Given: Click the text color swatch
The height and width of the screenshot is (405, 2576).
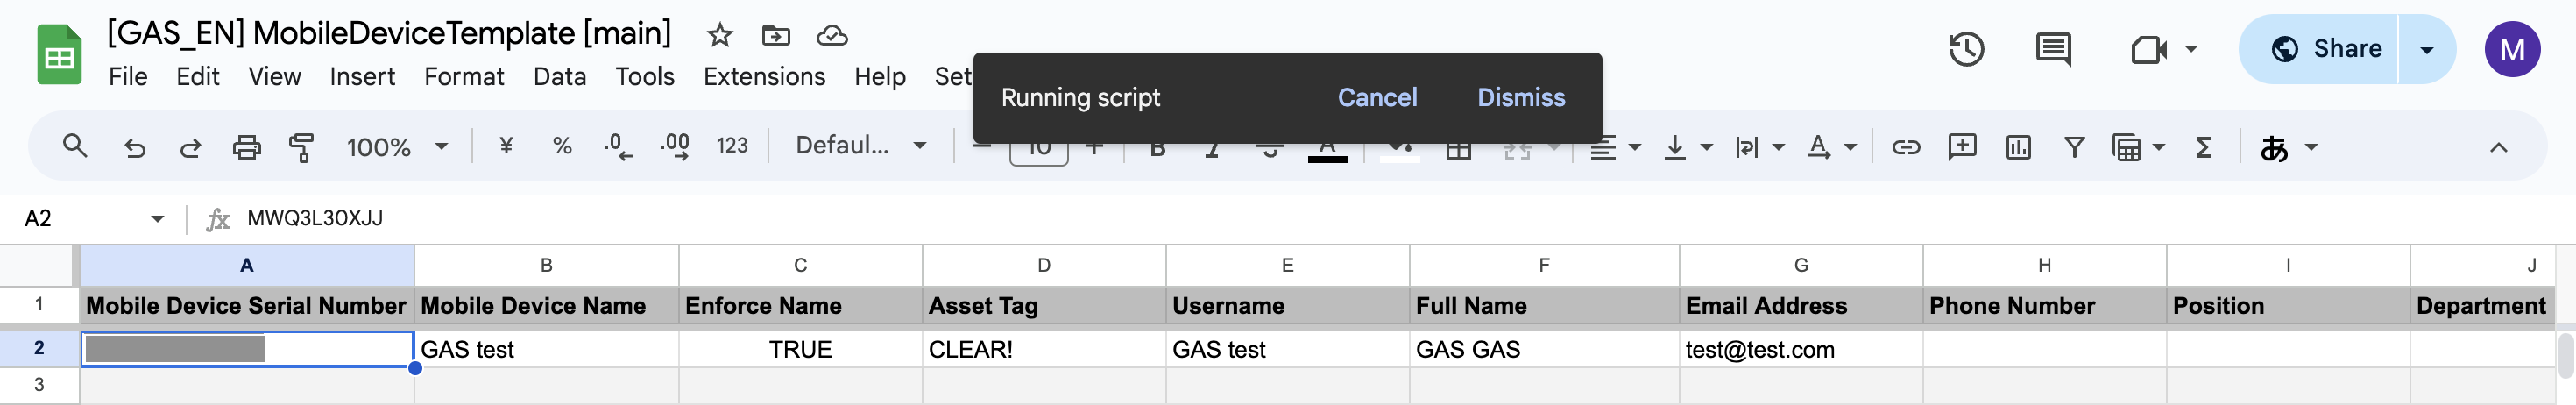Looking at the screenshot, I should (1327, 148).
